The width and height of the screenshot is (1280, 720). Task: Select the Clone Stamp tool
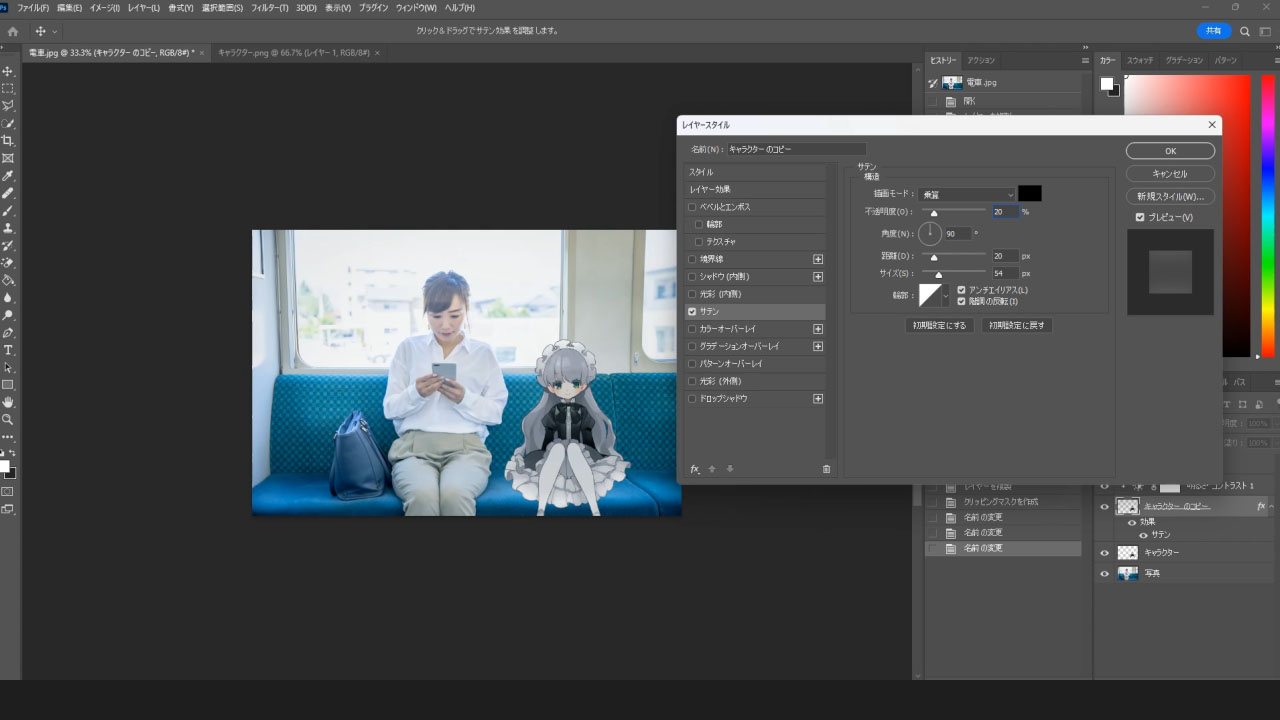[x=8, y=228]
